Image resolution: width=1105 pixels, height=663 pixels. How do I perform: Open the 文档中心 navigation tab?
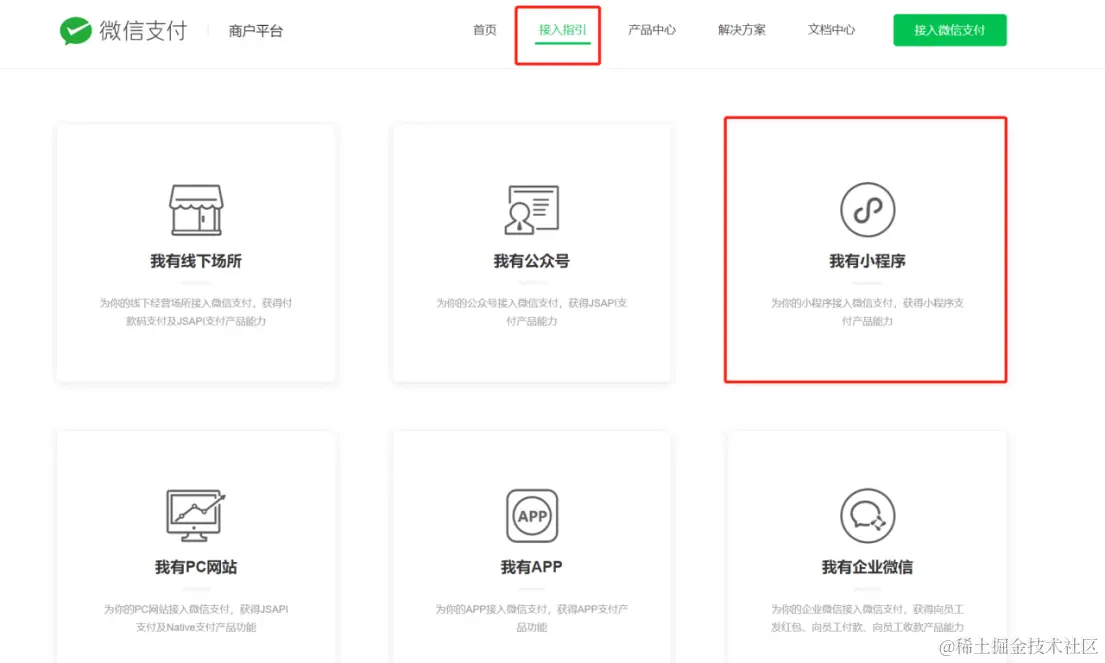point(831,30)
